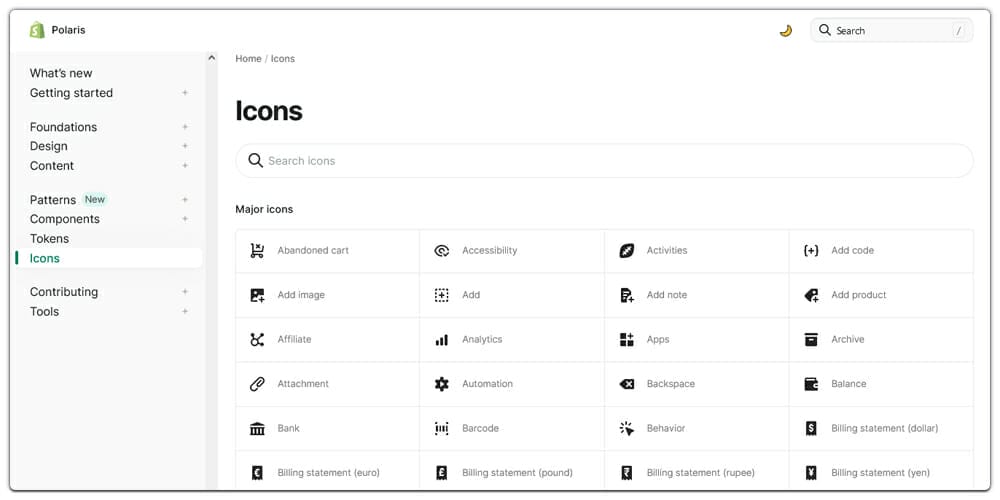1000x500 pixels.
Task: Select the Accessibility icon
Action: [442, 251]
